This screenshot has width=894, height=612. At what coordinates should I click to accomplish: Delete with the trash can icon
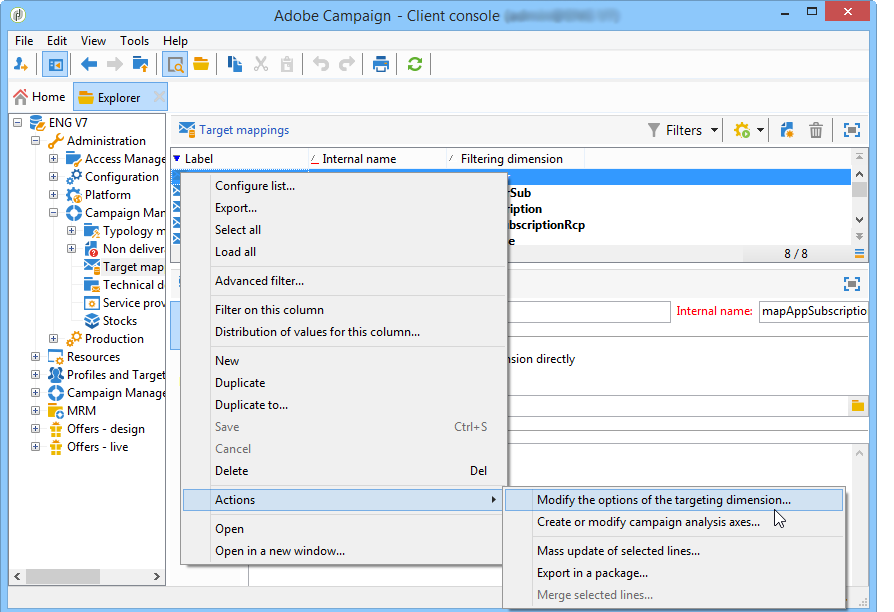click(x=816, y=130)
